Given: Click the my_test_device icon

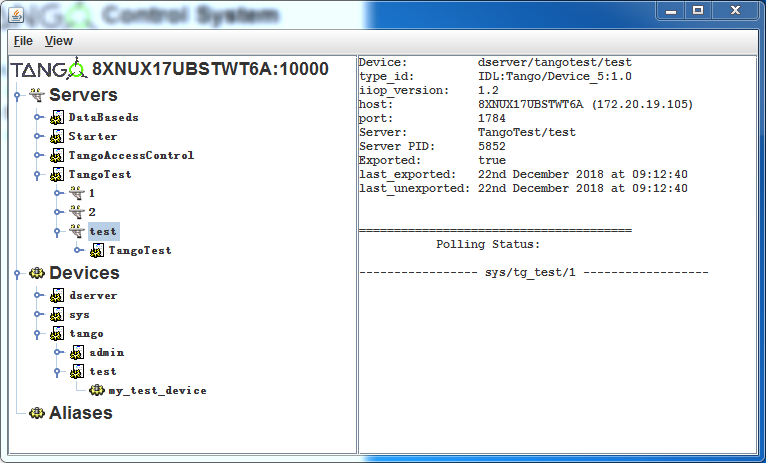Looking at the screenshot, I should pyautogui.click(x=97, y=390).
